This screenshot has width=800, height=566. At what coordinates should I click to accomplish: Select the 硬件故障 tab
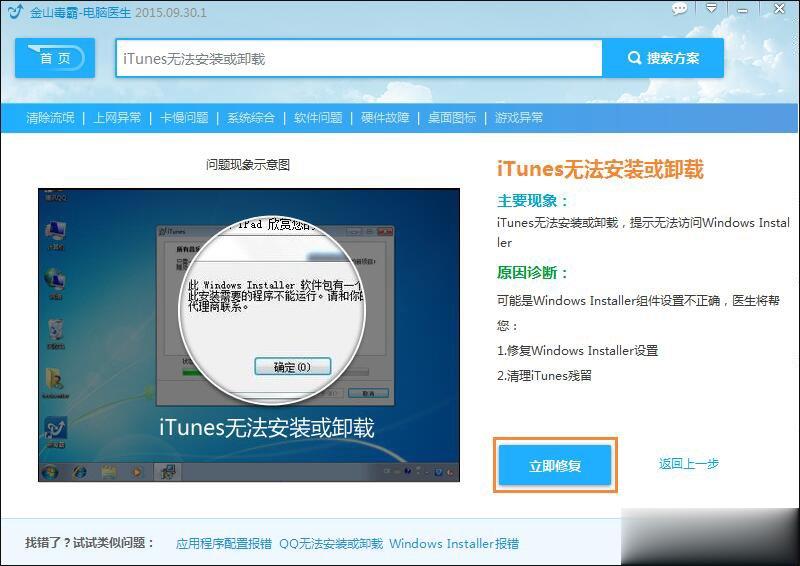[385, 117]
